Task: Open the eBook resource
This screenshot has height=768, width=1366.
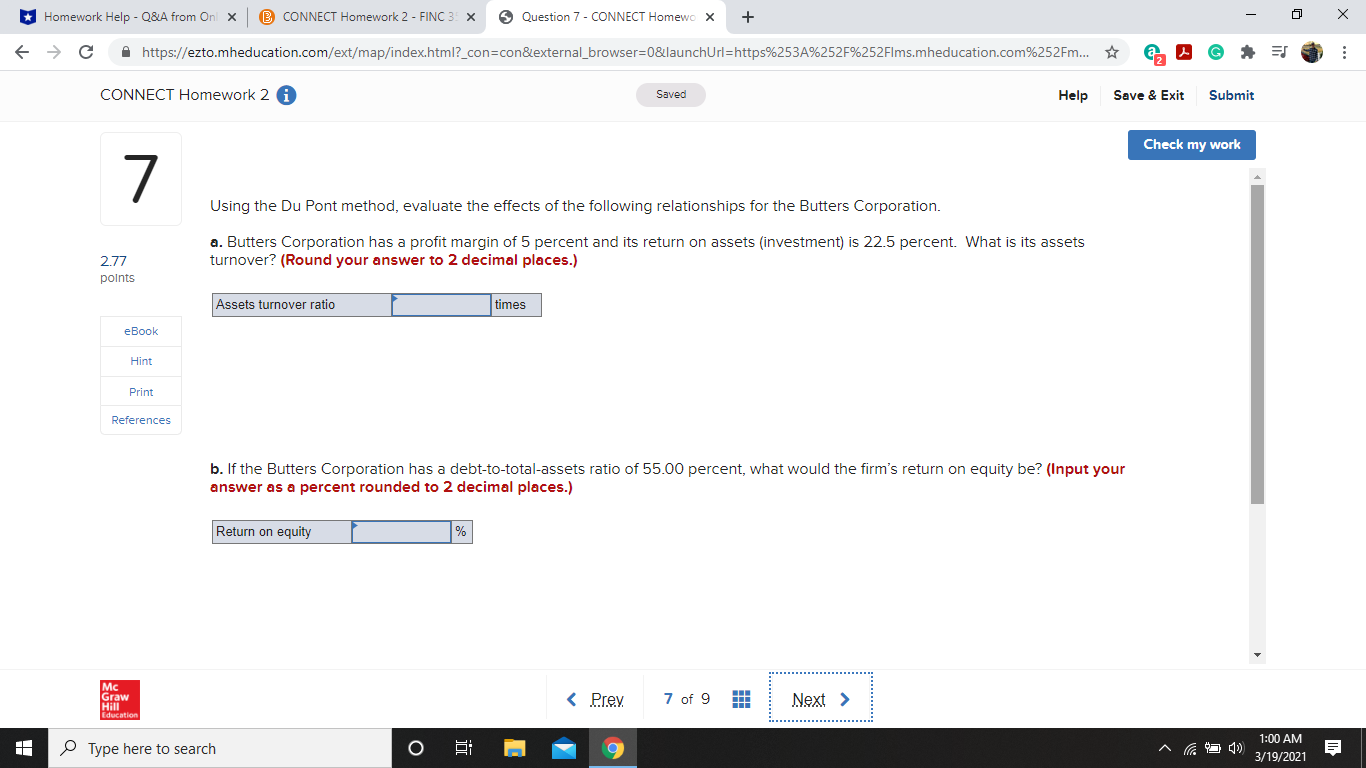Action: [x=141, y=331]
